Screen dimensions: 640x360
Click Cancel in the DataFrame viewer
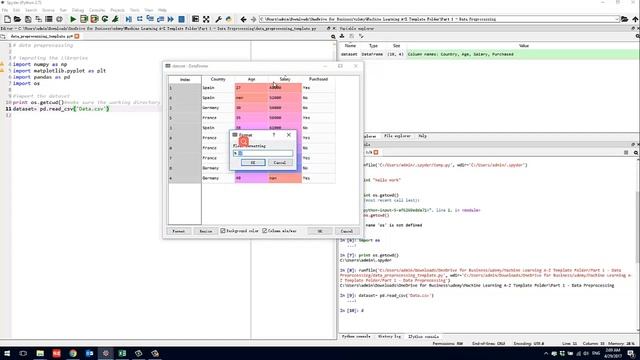pyautogui.click(x=347, y=231)
